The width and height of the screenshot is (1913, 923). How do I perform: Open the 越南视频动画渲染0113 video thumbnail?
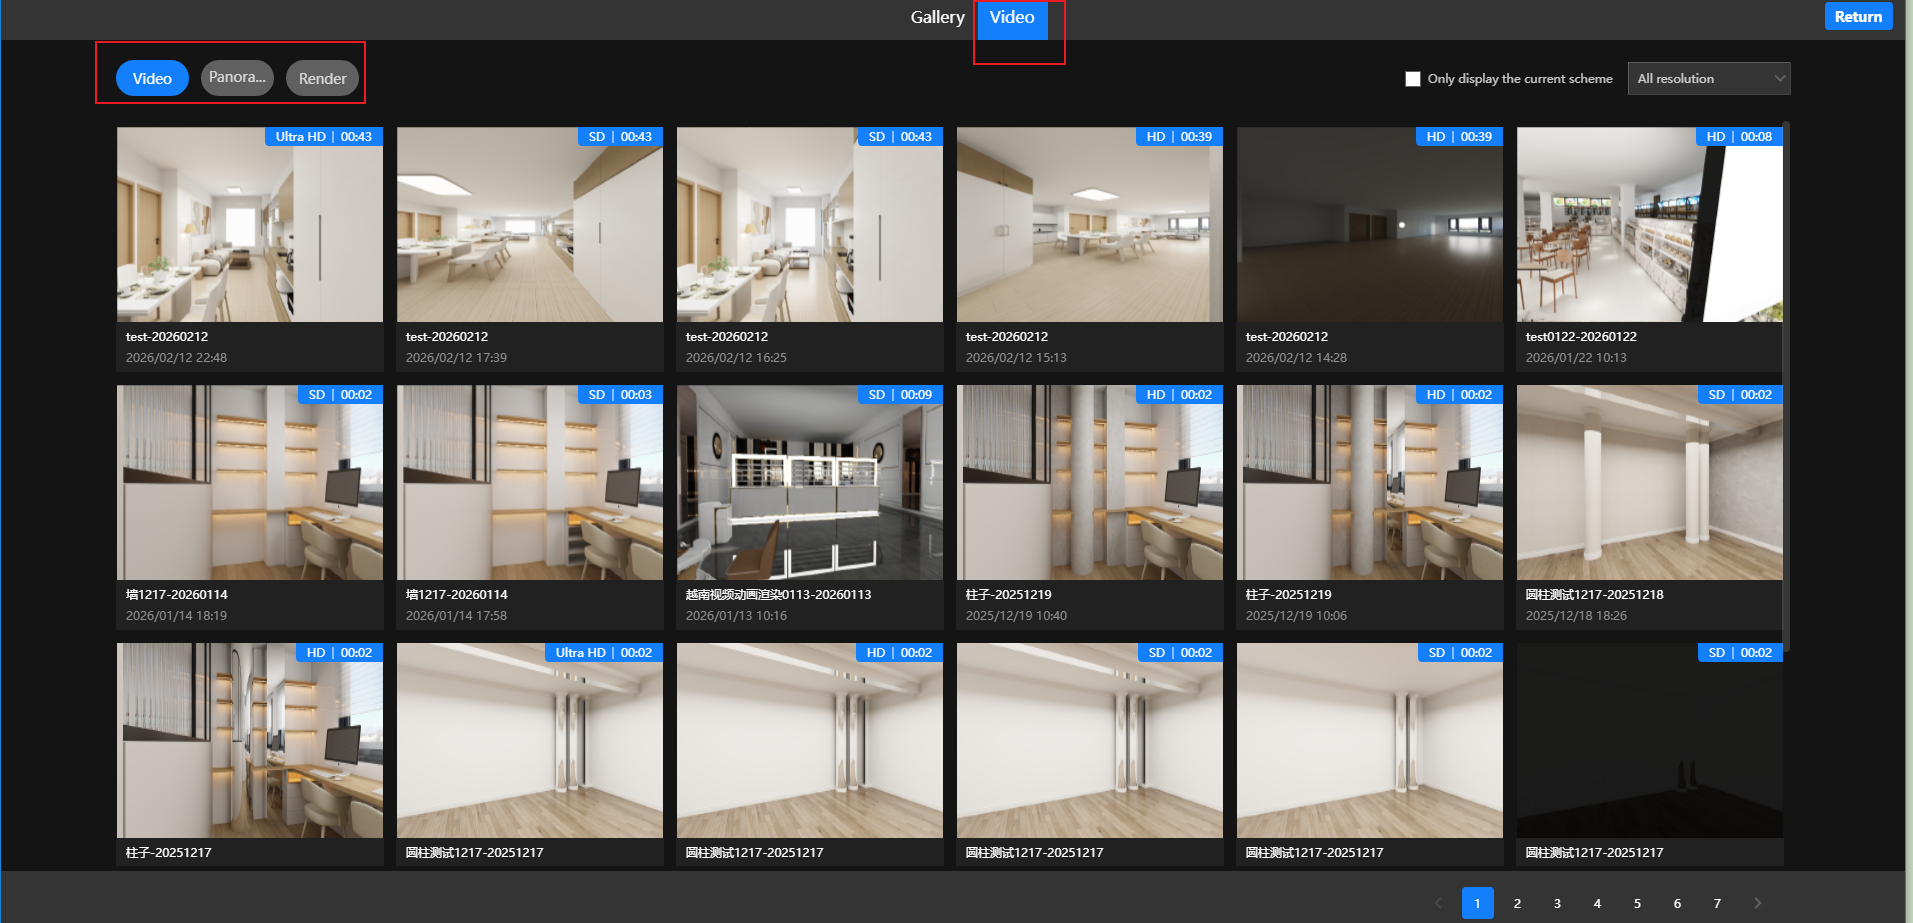pos(809,483)
